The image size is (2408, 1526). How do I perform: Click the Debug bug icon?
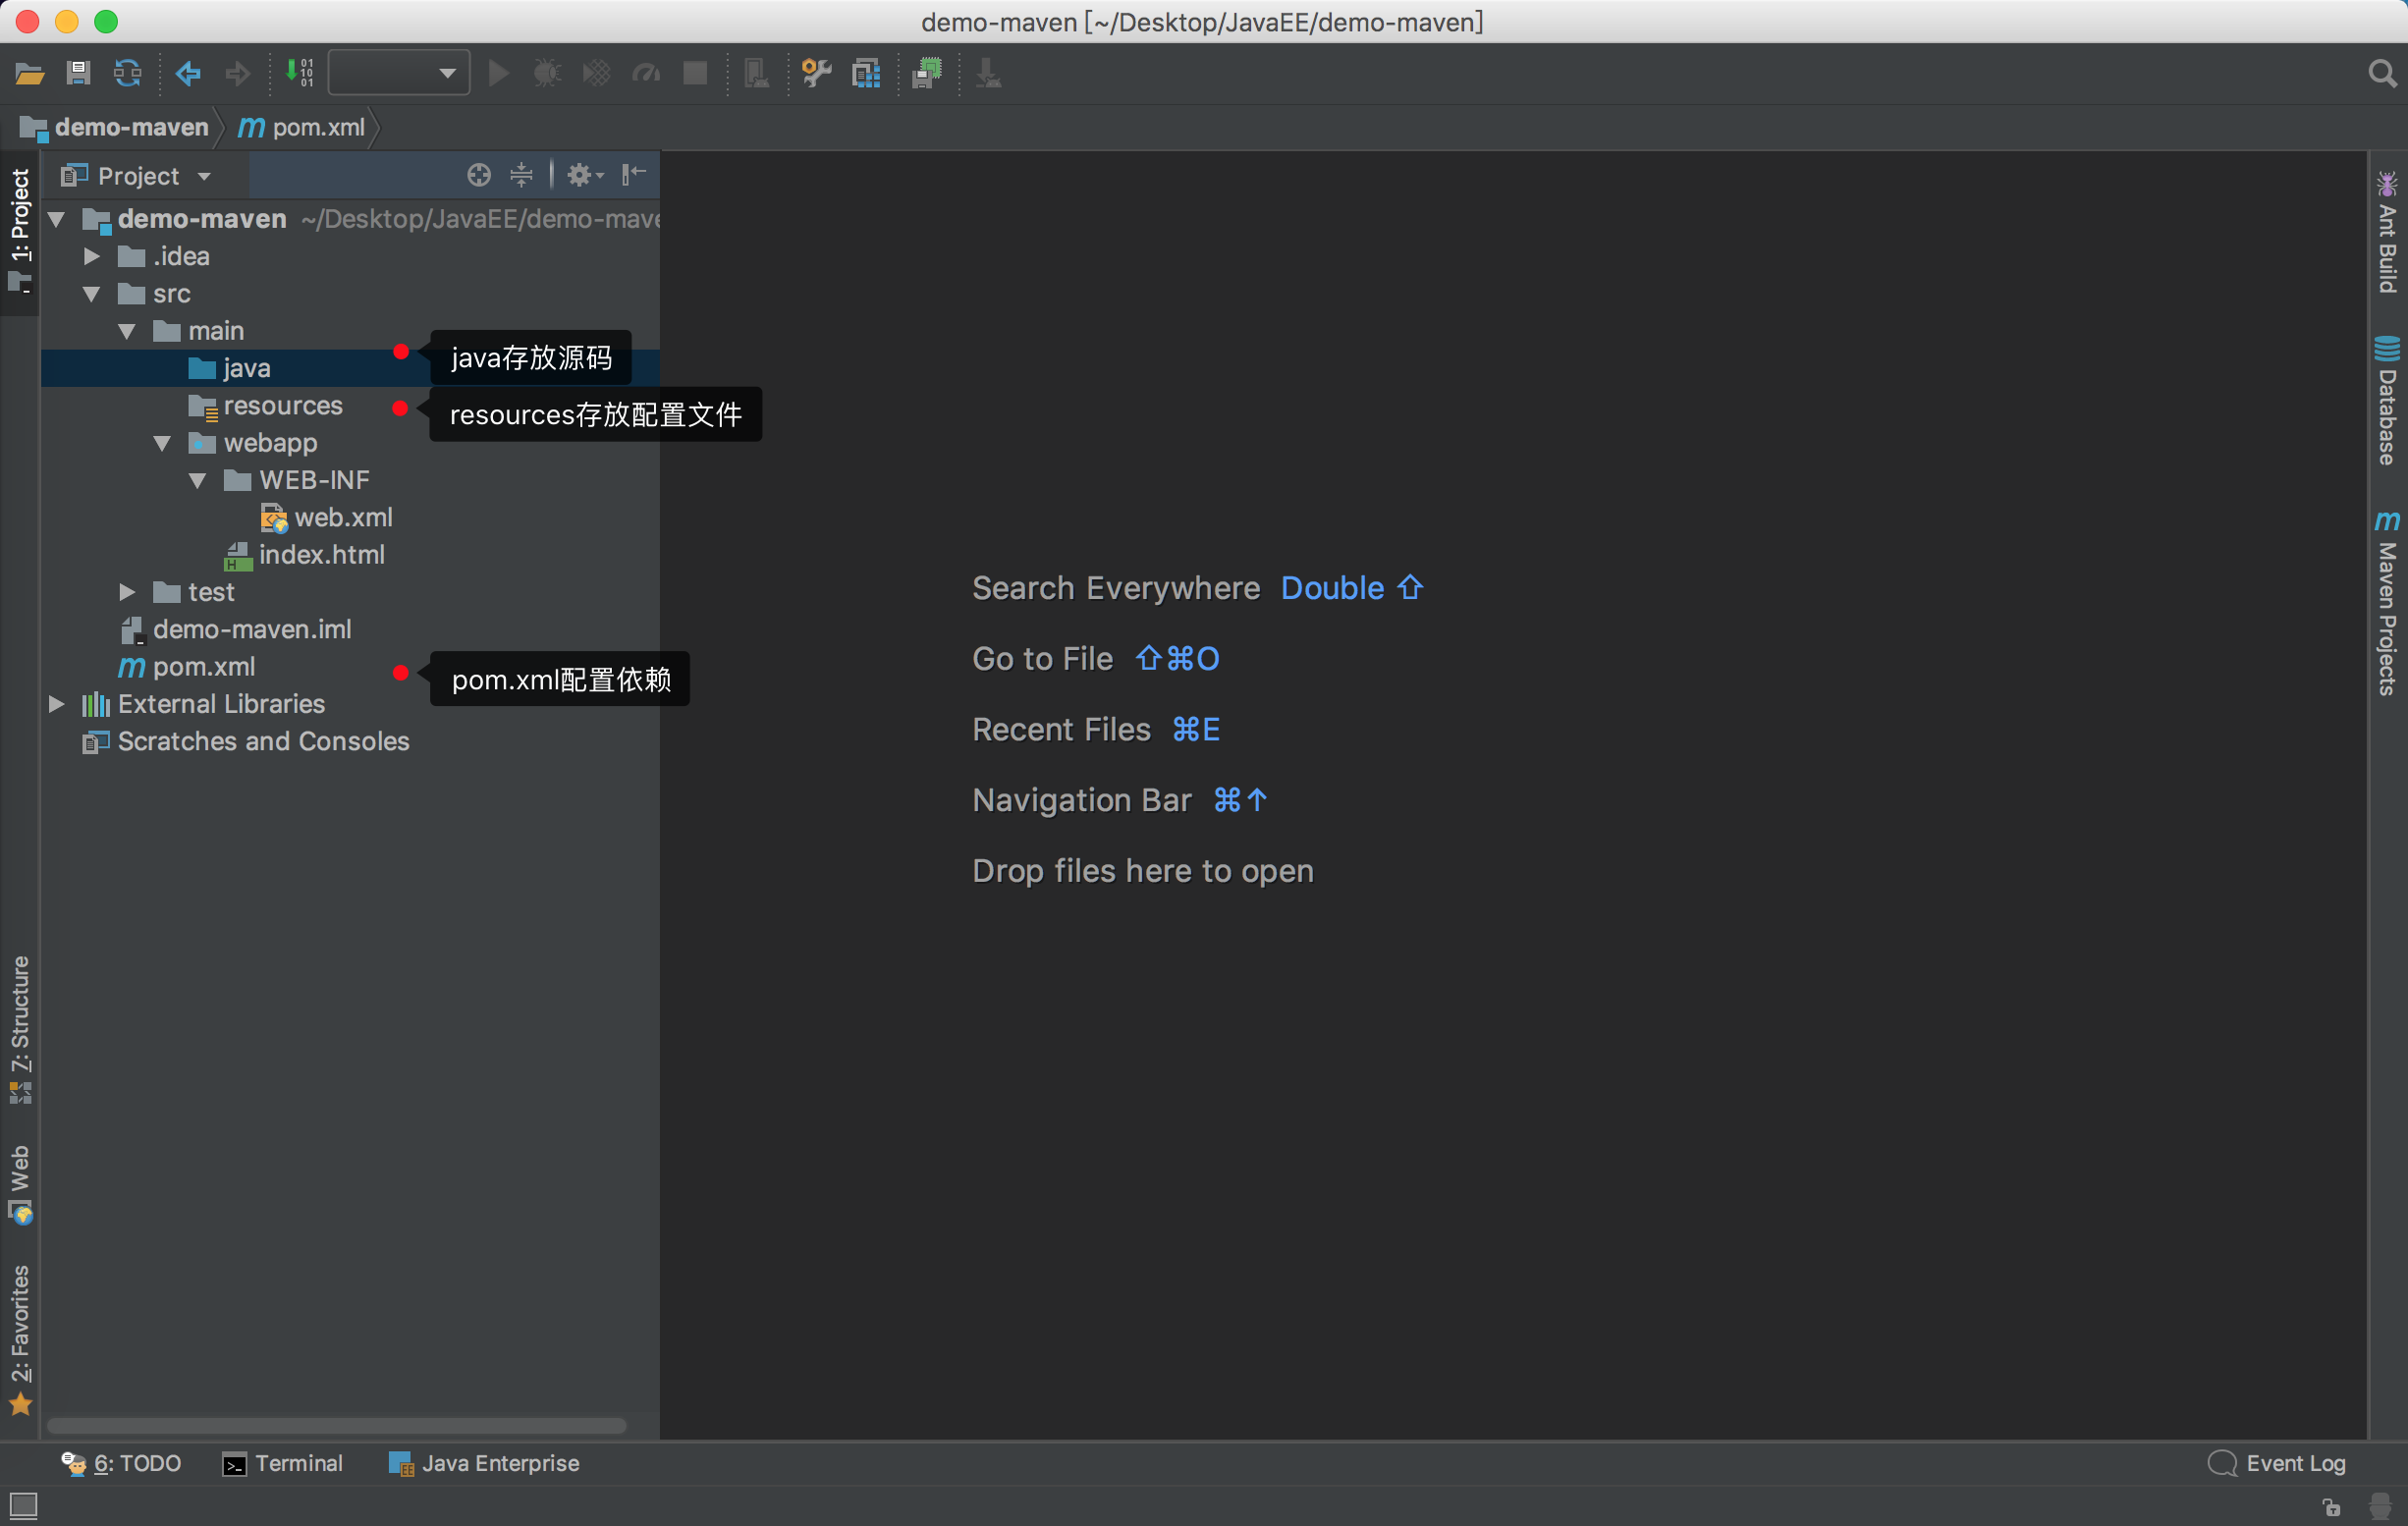coord(547,73)
